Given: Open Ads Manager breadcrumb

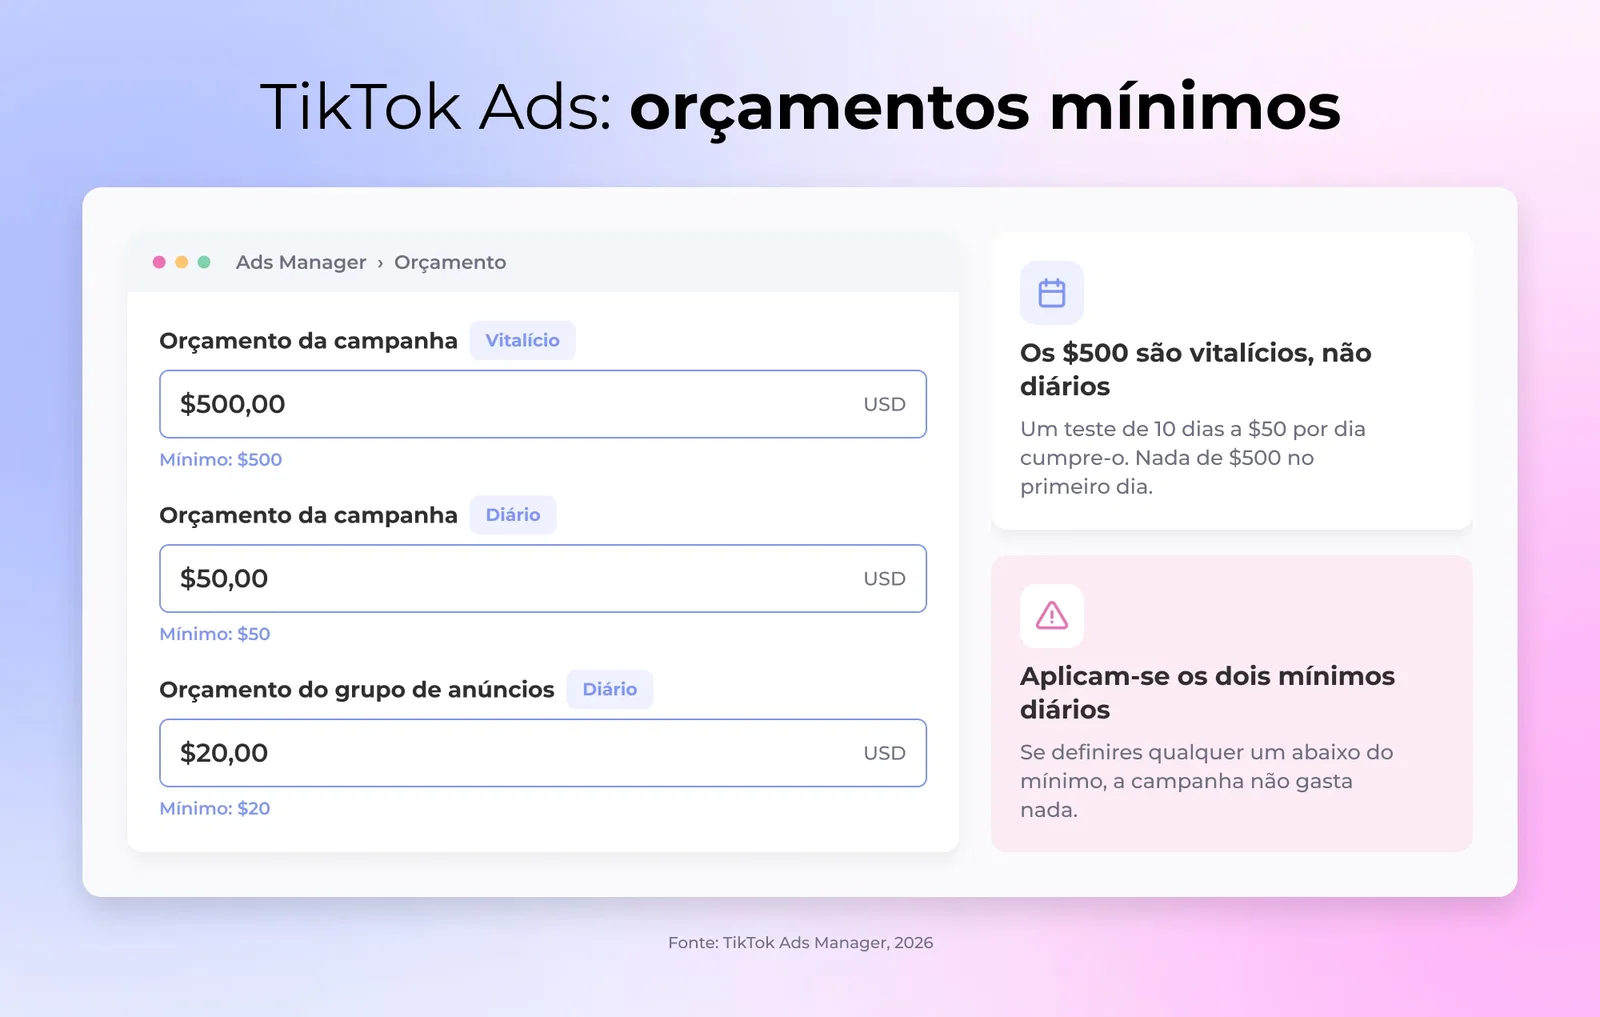Looking at the screenshot, I should pos(301,262).
